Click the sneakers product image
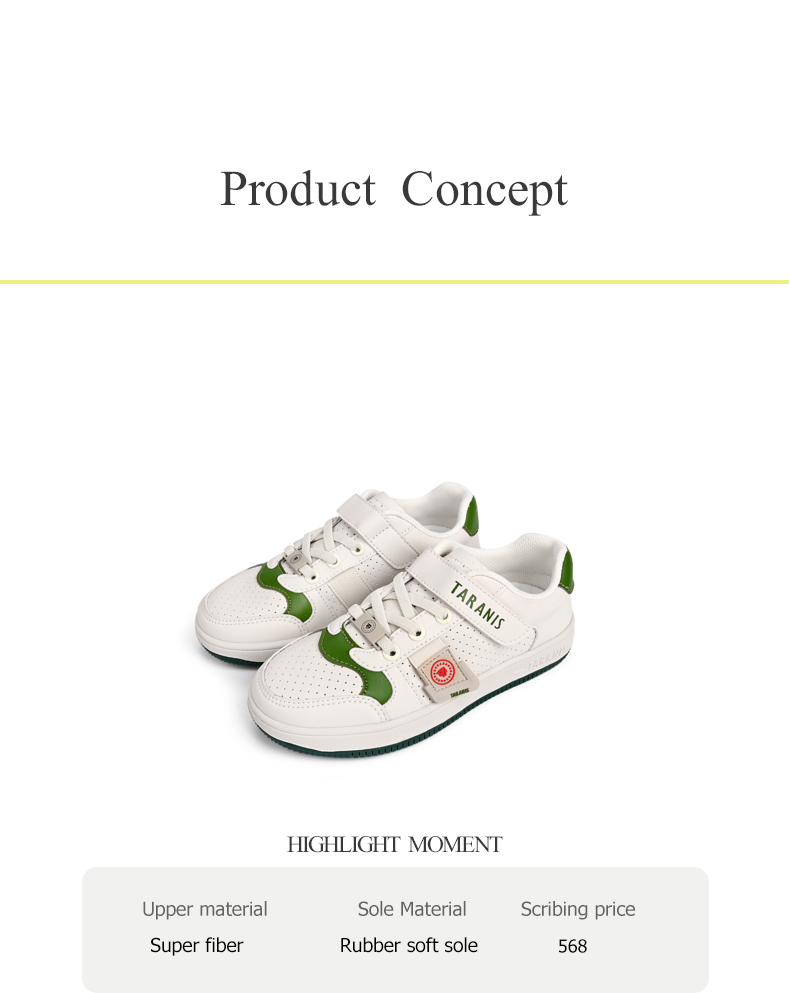This screenshot has width=790, height=993. tap(385, 621)
